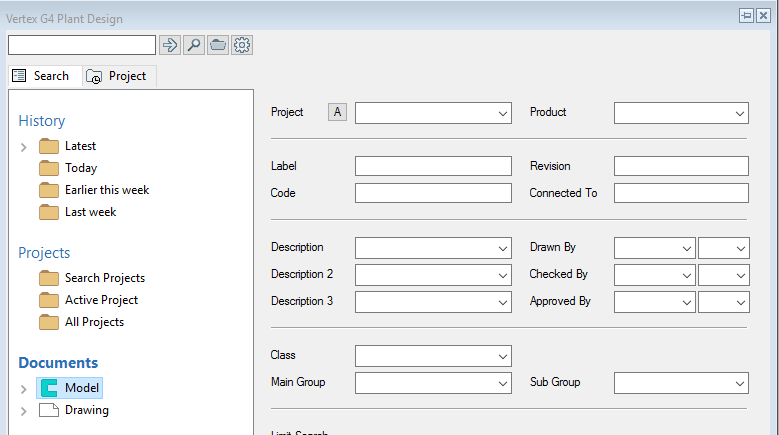Click the Label input field
Screen dimensions: 779x435
click(432, 166)
